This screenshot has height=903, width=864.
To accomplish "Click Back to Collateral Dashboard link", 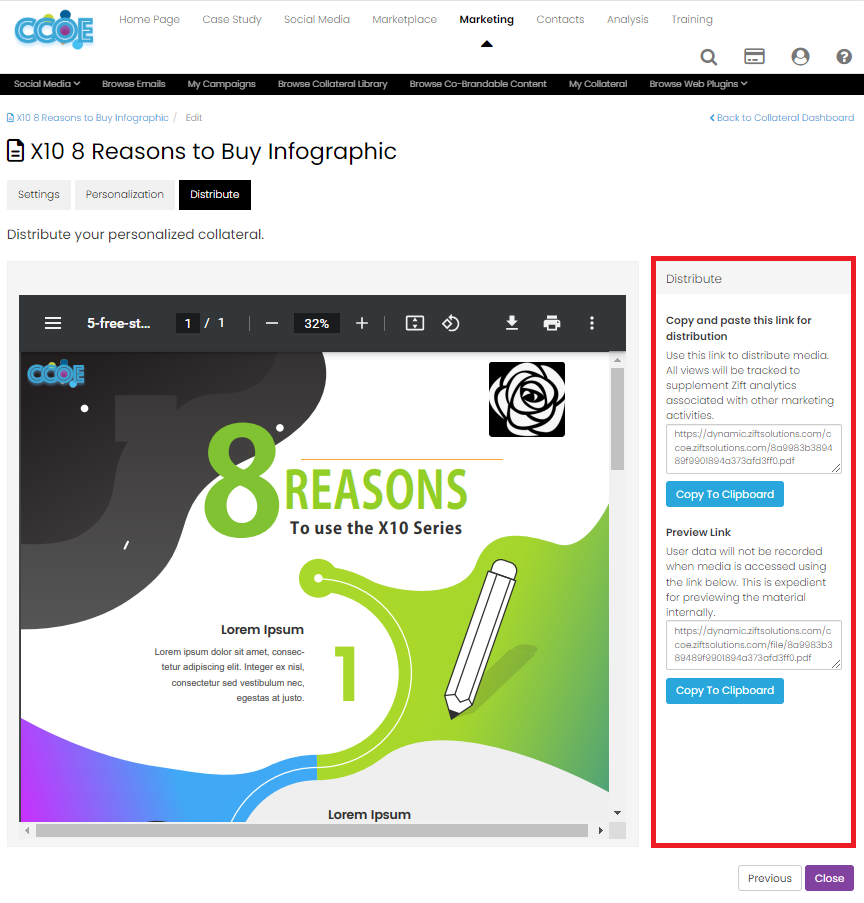I will coord(782,117).
